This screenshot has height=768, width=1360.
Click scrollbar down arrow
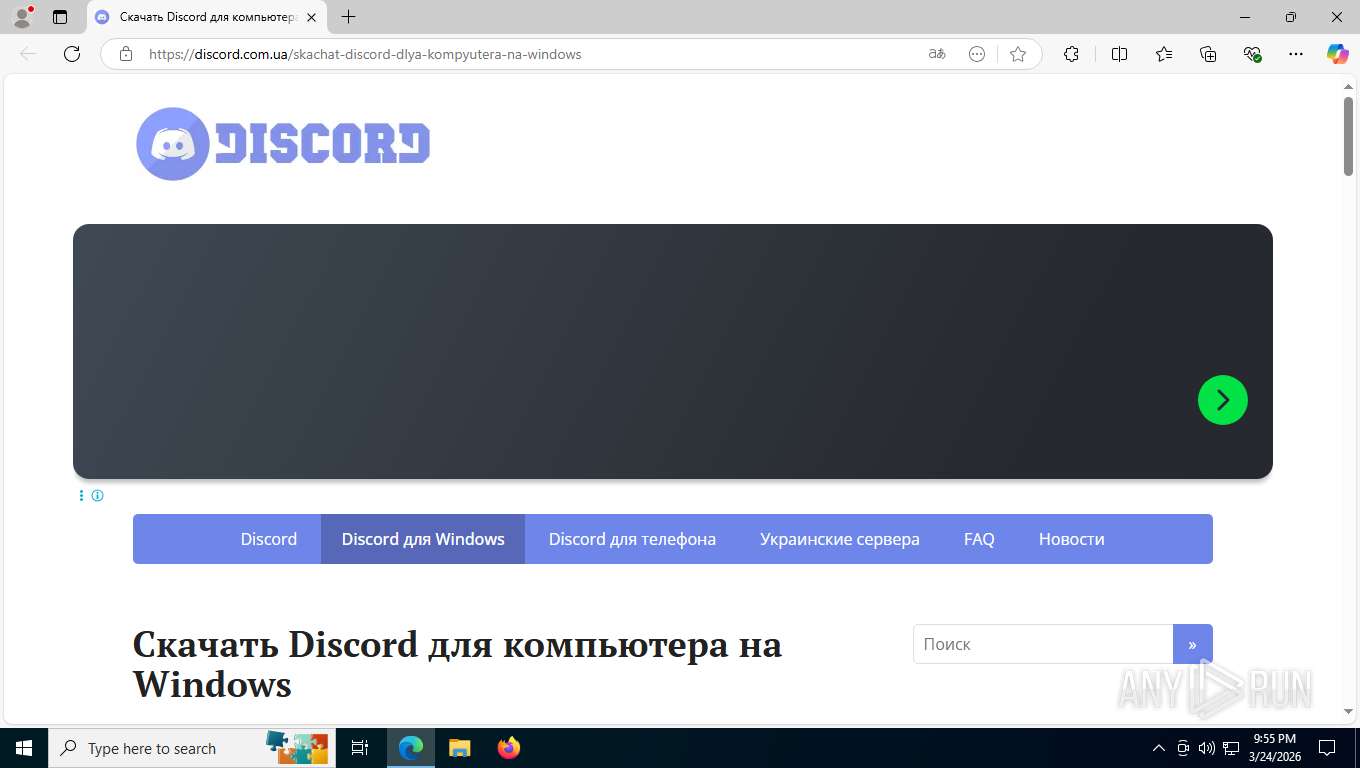[1348, 711]
